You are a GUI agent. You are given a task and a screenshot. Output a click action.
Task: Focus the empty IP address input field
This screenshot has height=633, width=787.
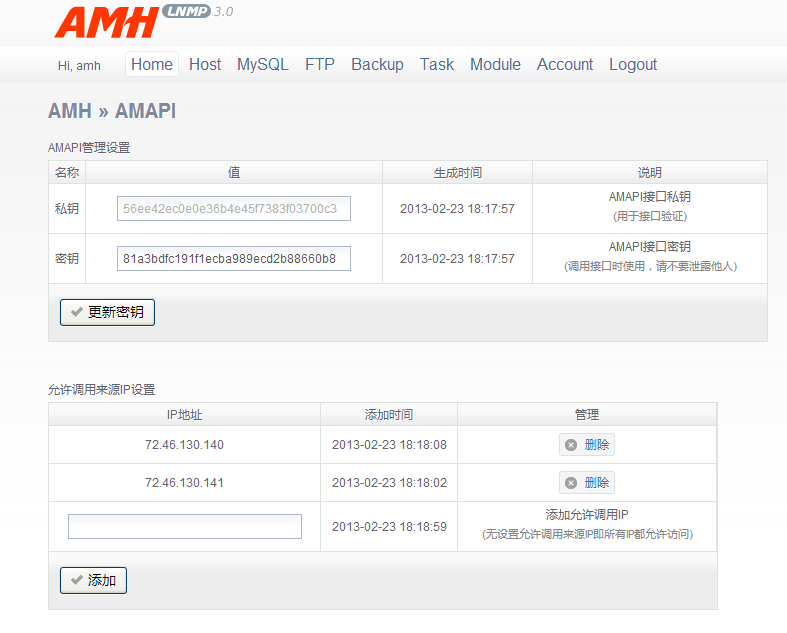pos(185,526)
